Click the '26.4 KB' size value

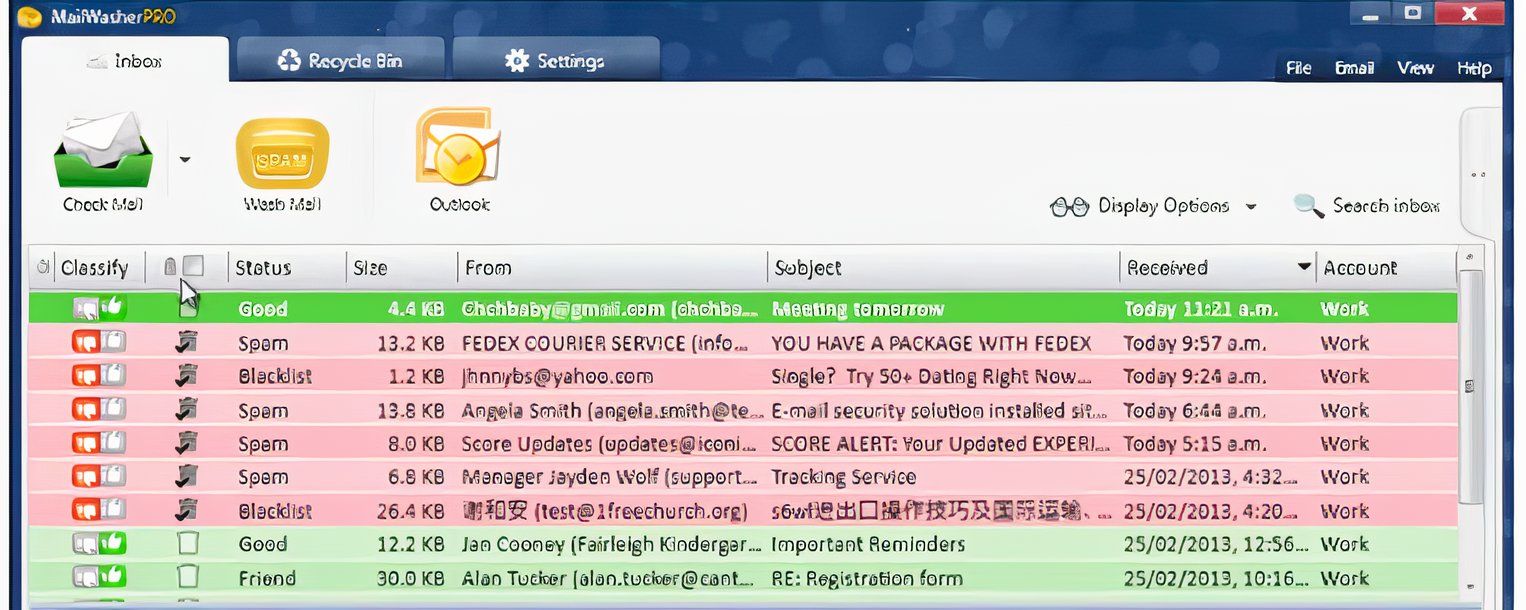tap(410, 511)
